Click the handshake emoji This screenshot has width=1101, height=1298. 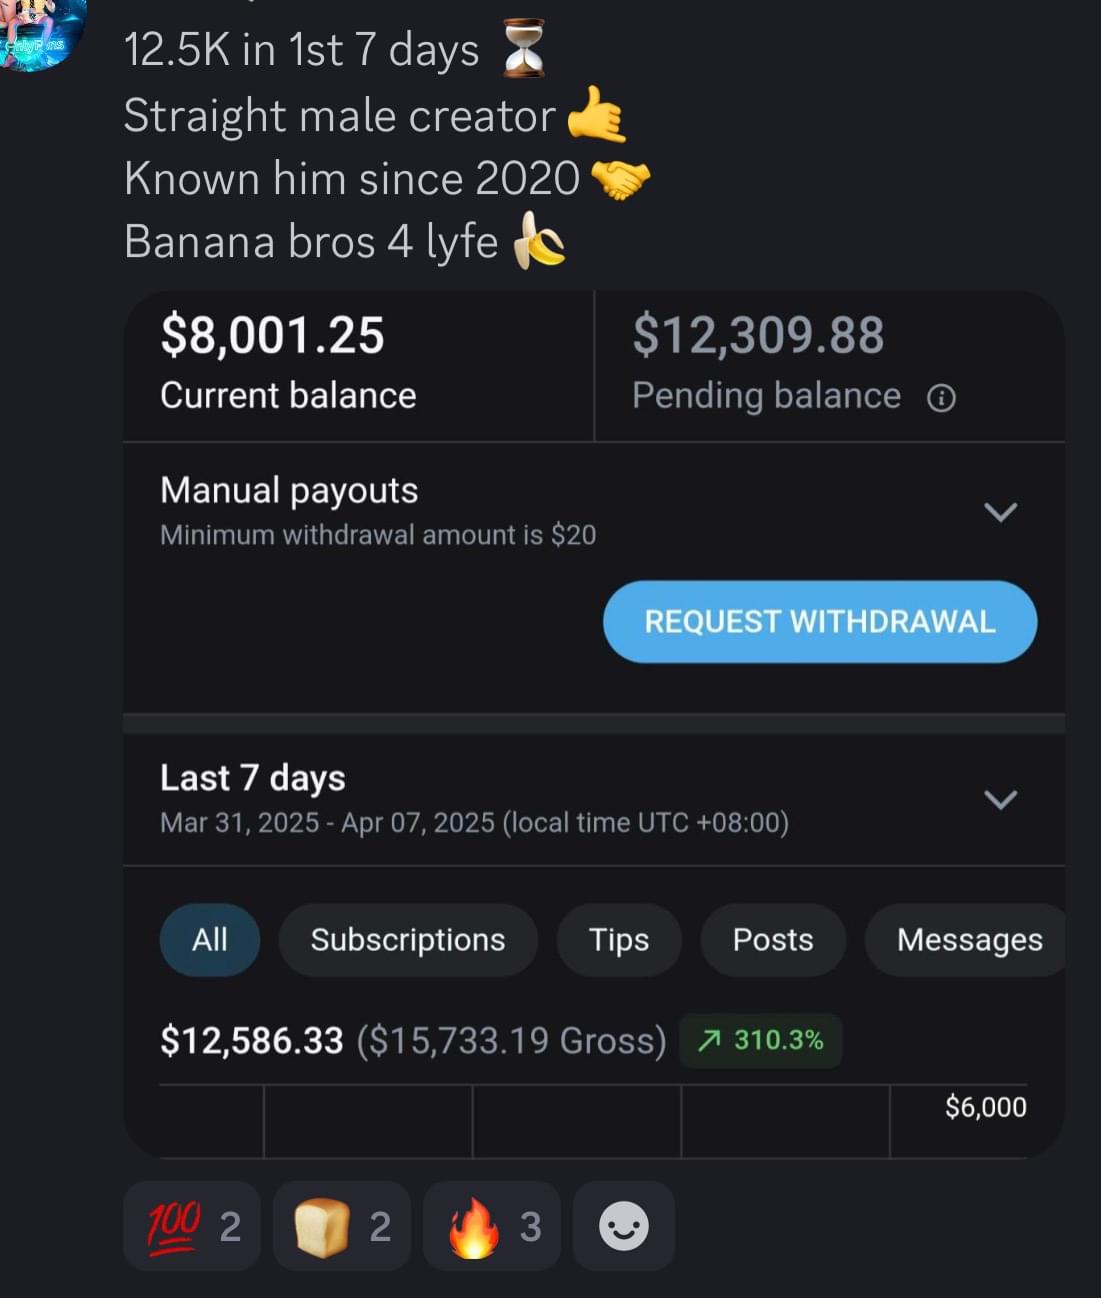pyautogui.click(x=620, y=179)
